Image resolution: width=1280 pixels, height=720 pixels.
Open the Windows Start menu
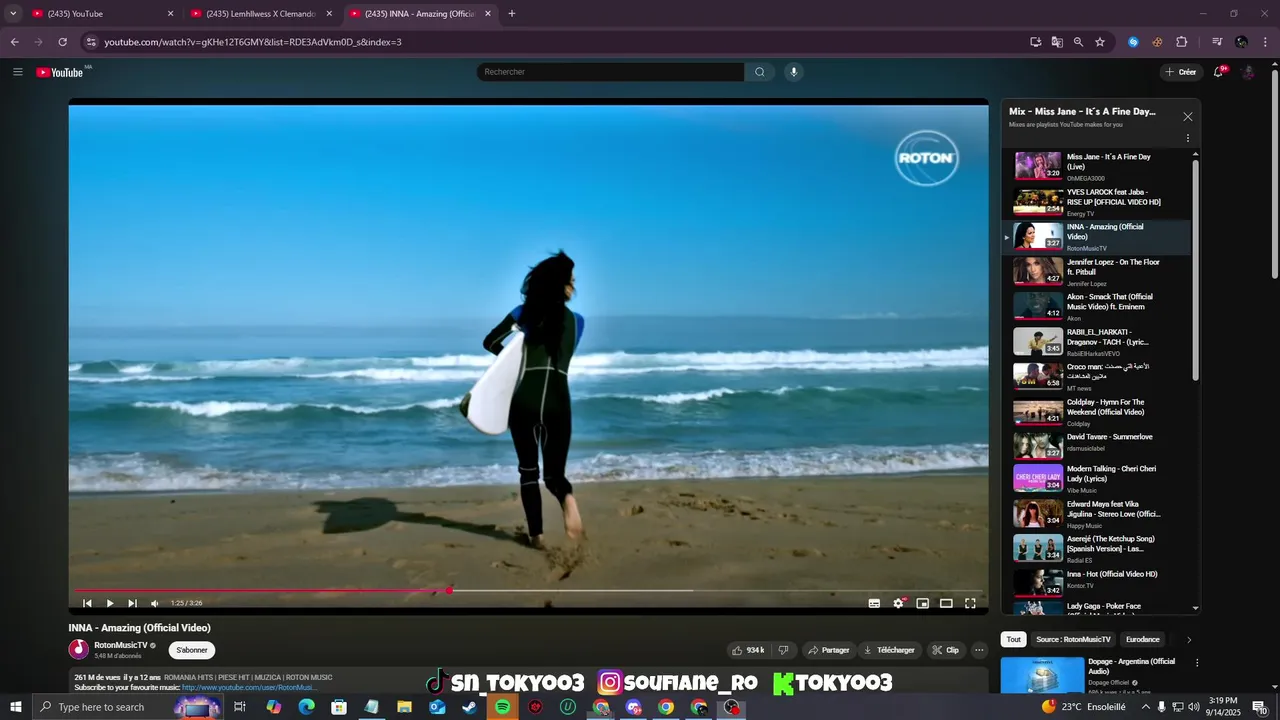tap(15, 707)
